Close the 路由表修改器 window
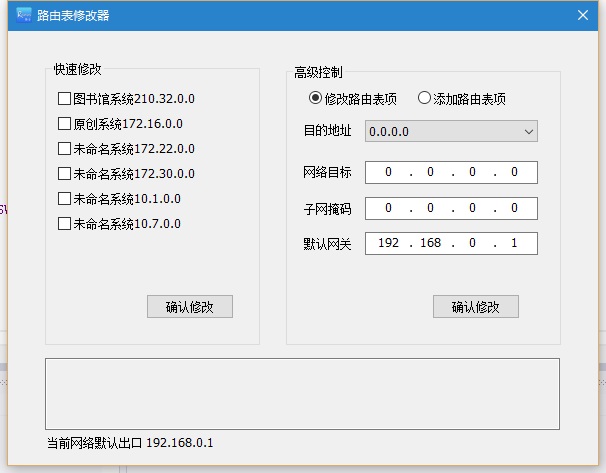The image size is (606, 473). coord(583,15)
